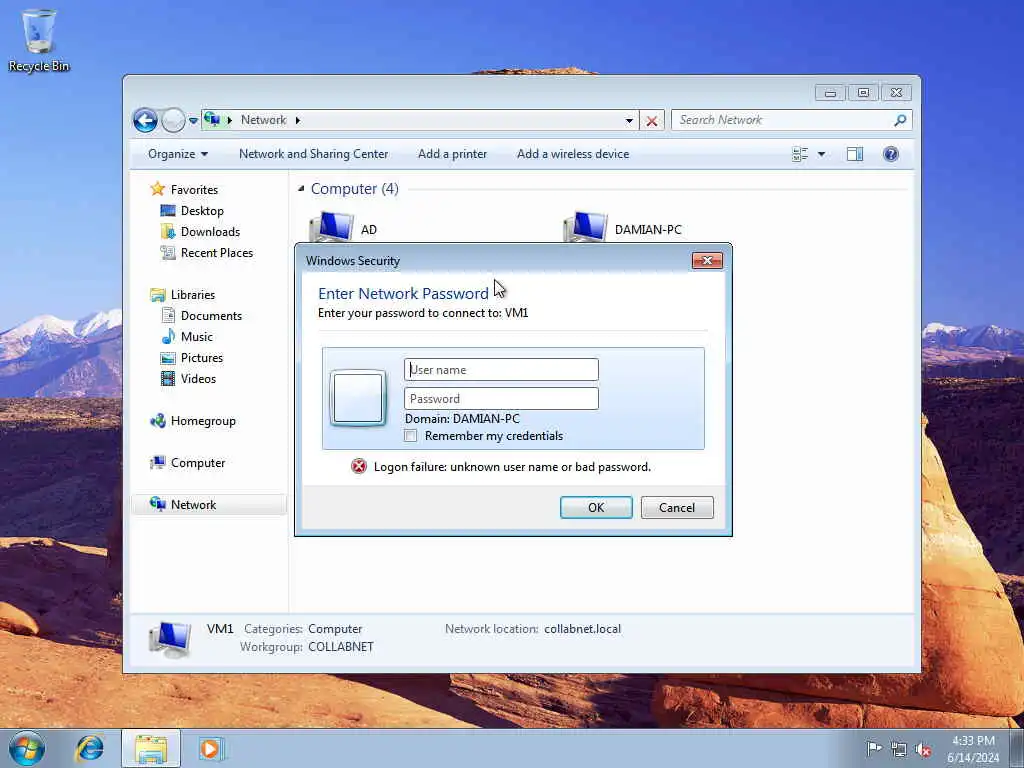This screenshot has width=1024, height=768.
Task: Close the Windows Security dialog
Action: pos(707,261)
